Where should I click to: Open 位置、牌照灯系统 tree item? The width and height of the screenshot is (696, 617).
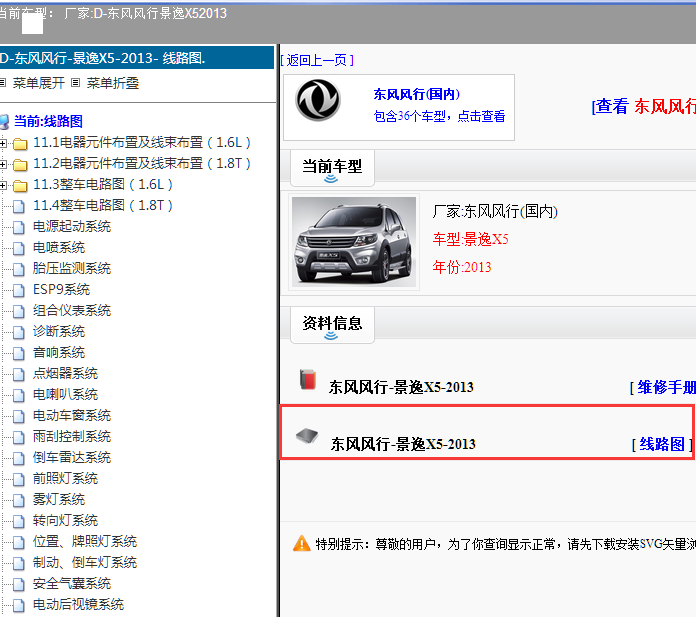[x=85, y=542]
